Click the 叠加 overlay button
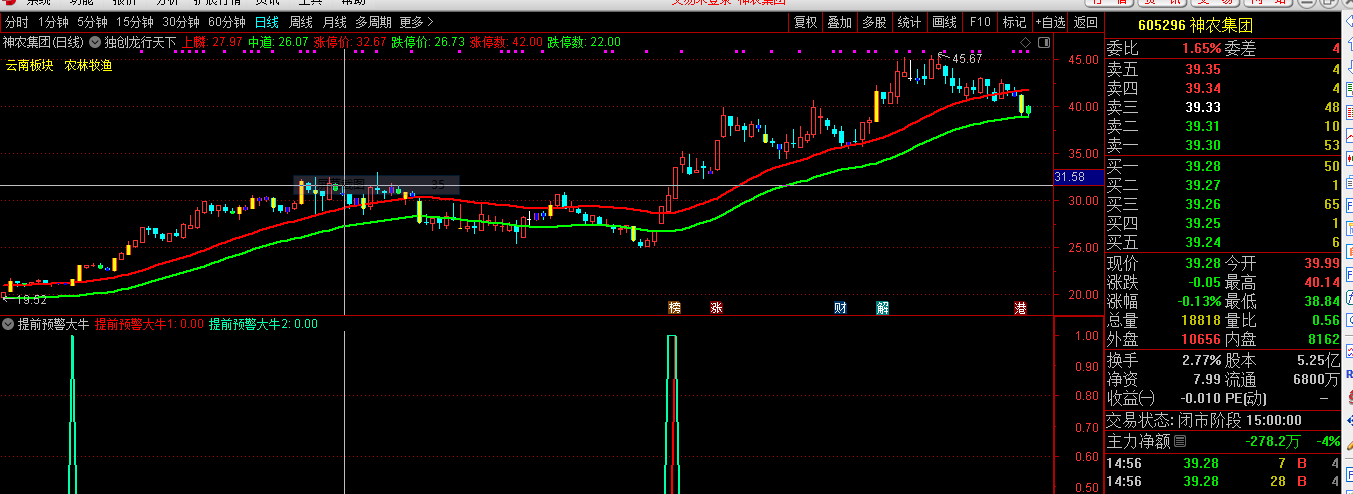 tap(840, 22)
